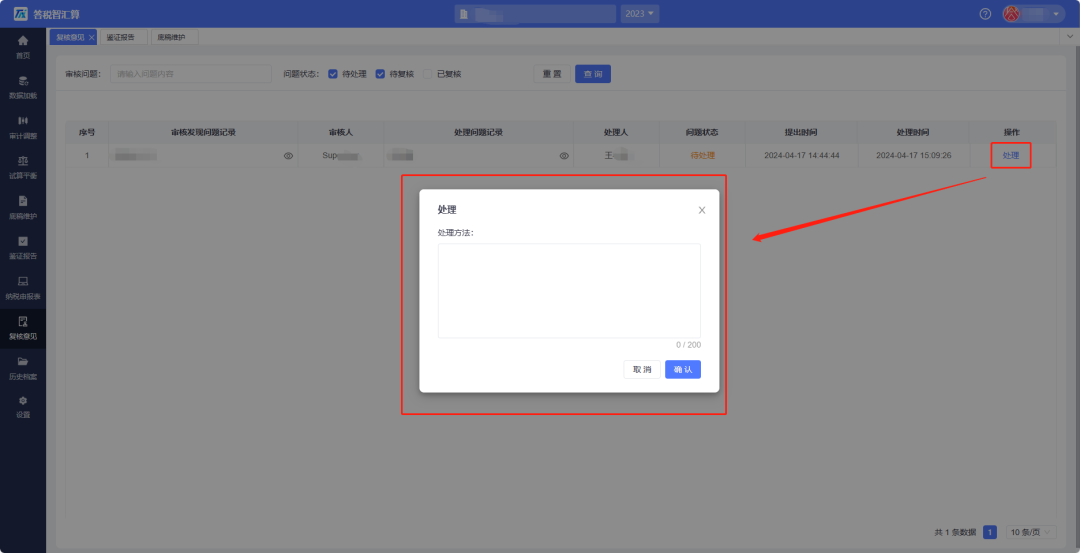This screenshot has height=553, width=1080.
Task: Switch to the 鉴证报告 tab
Action: coord(123,37)
